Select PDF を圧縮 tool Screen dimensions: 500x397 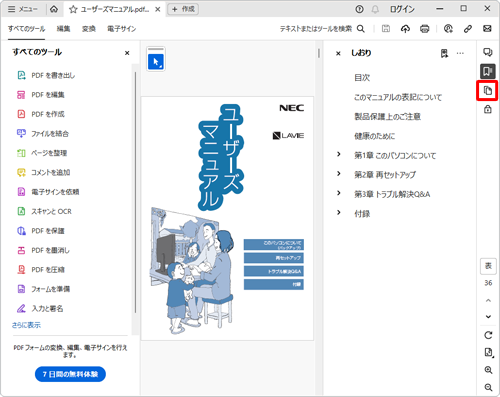(41, 269)
